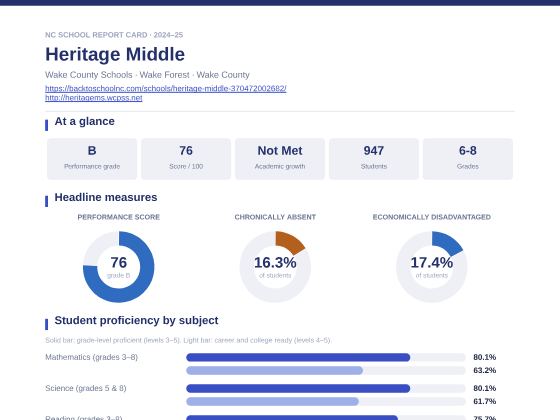Click the Student proficiency by subject heading
560x420 pixels.
[x=136, y=320]
